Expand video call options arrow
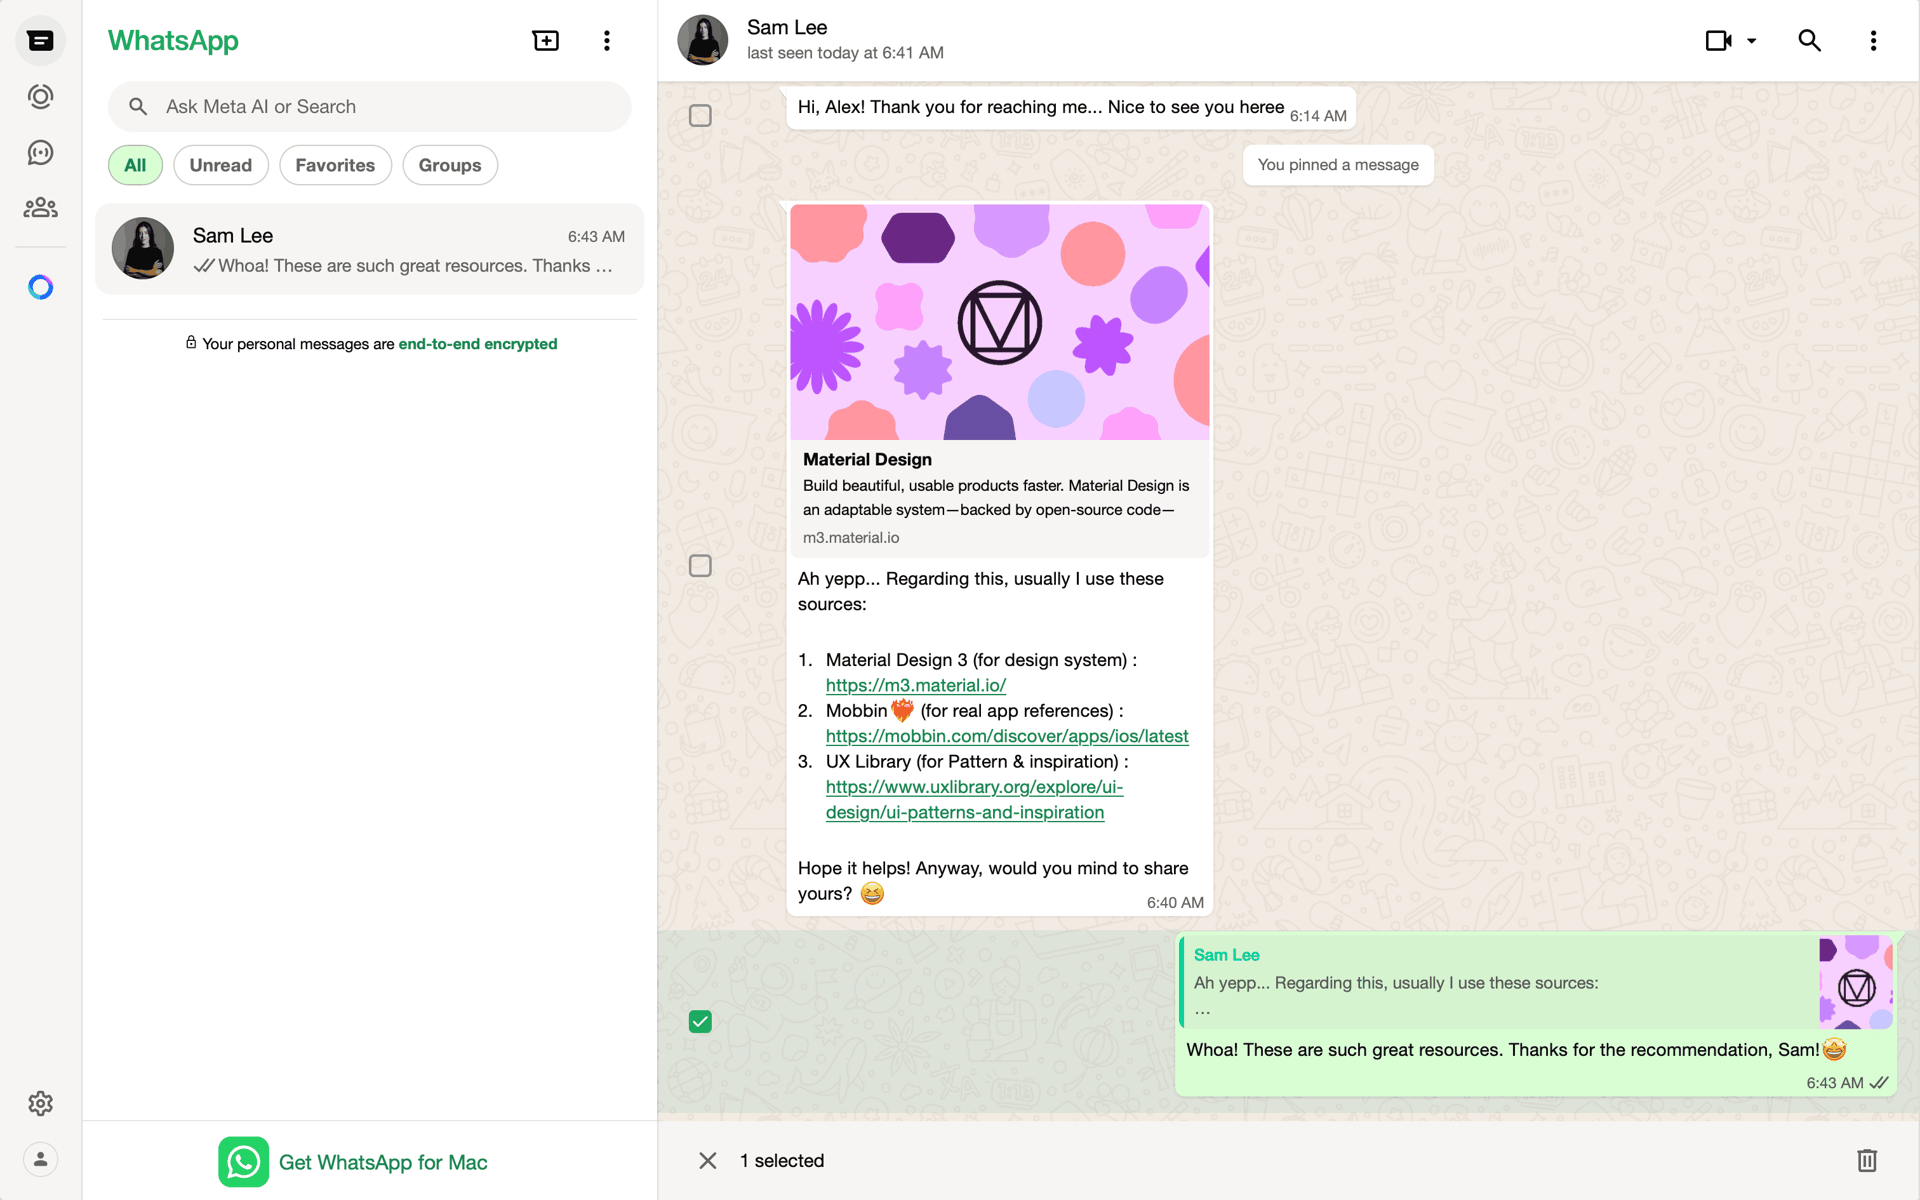 [x=1752, y=41]
